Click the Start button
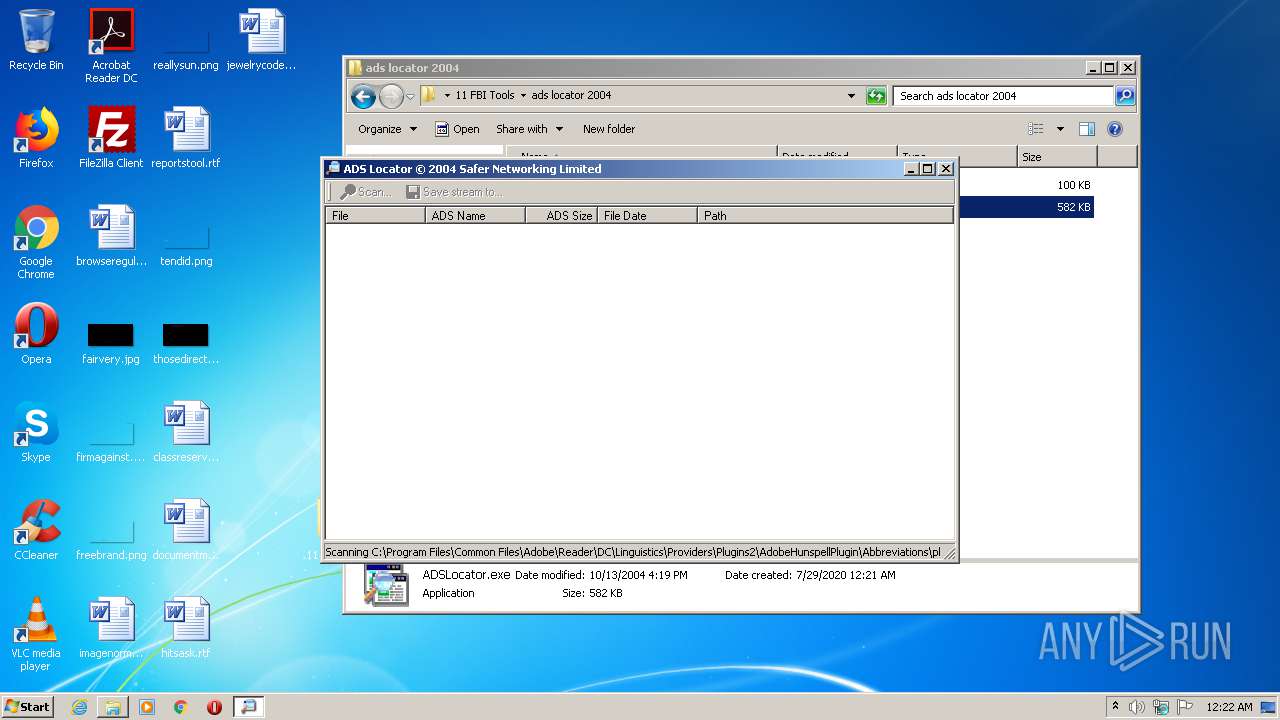The height and width of the screenshot is (720, 1280). (x=28, y=707)
